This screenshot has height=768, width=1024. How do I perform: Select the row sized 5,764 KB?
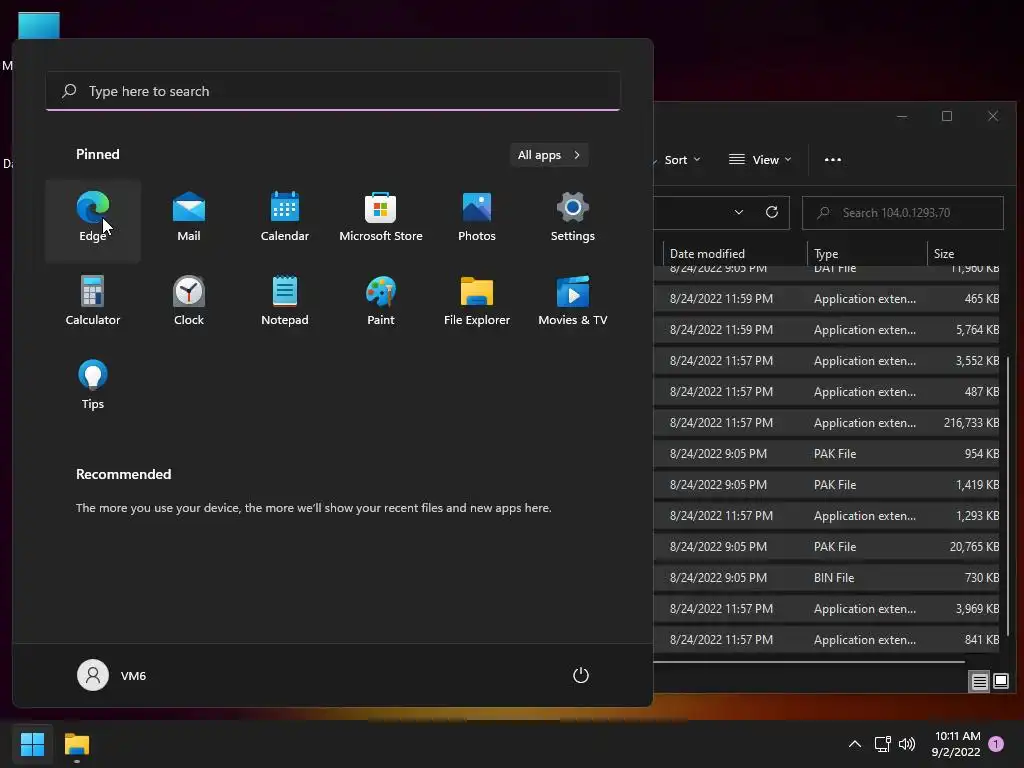(x=827, y=330)
